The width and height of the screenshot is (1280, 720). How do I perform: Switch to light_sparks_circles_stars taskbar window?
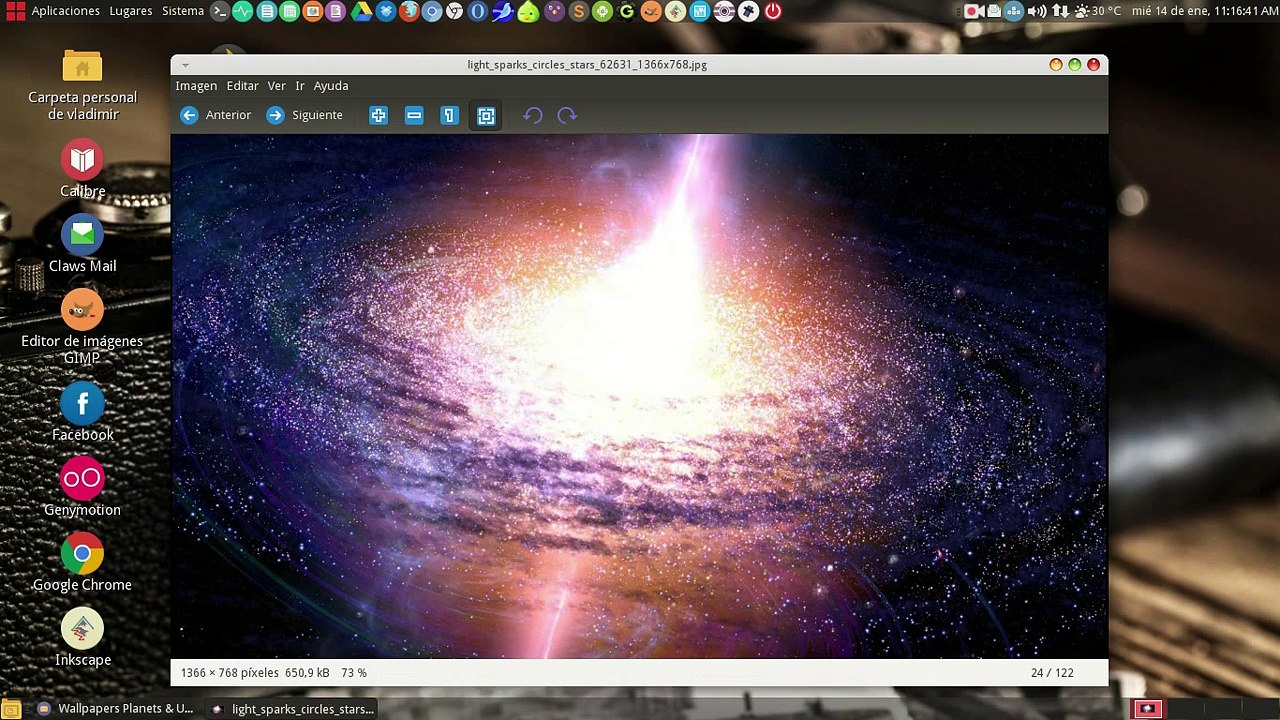(x=292, y=709)
